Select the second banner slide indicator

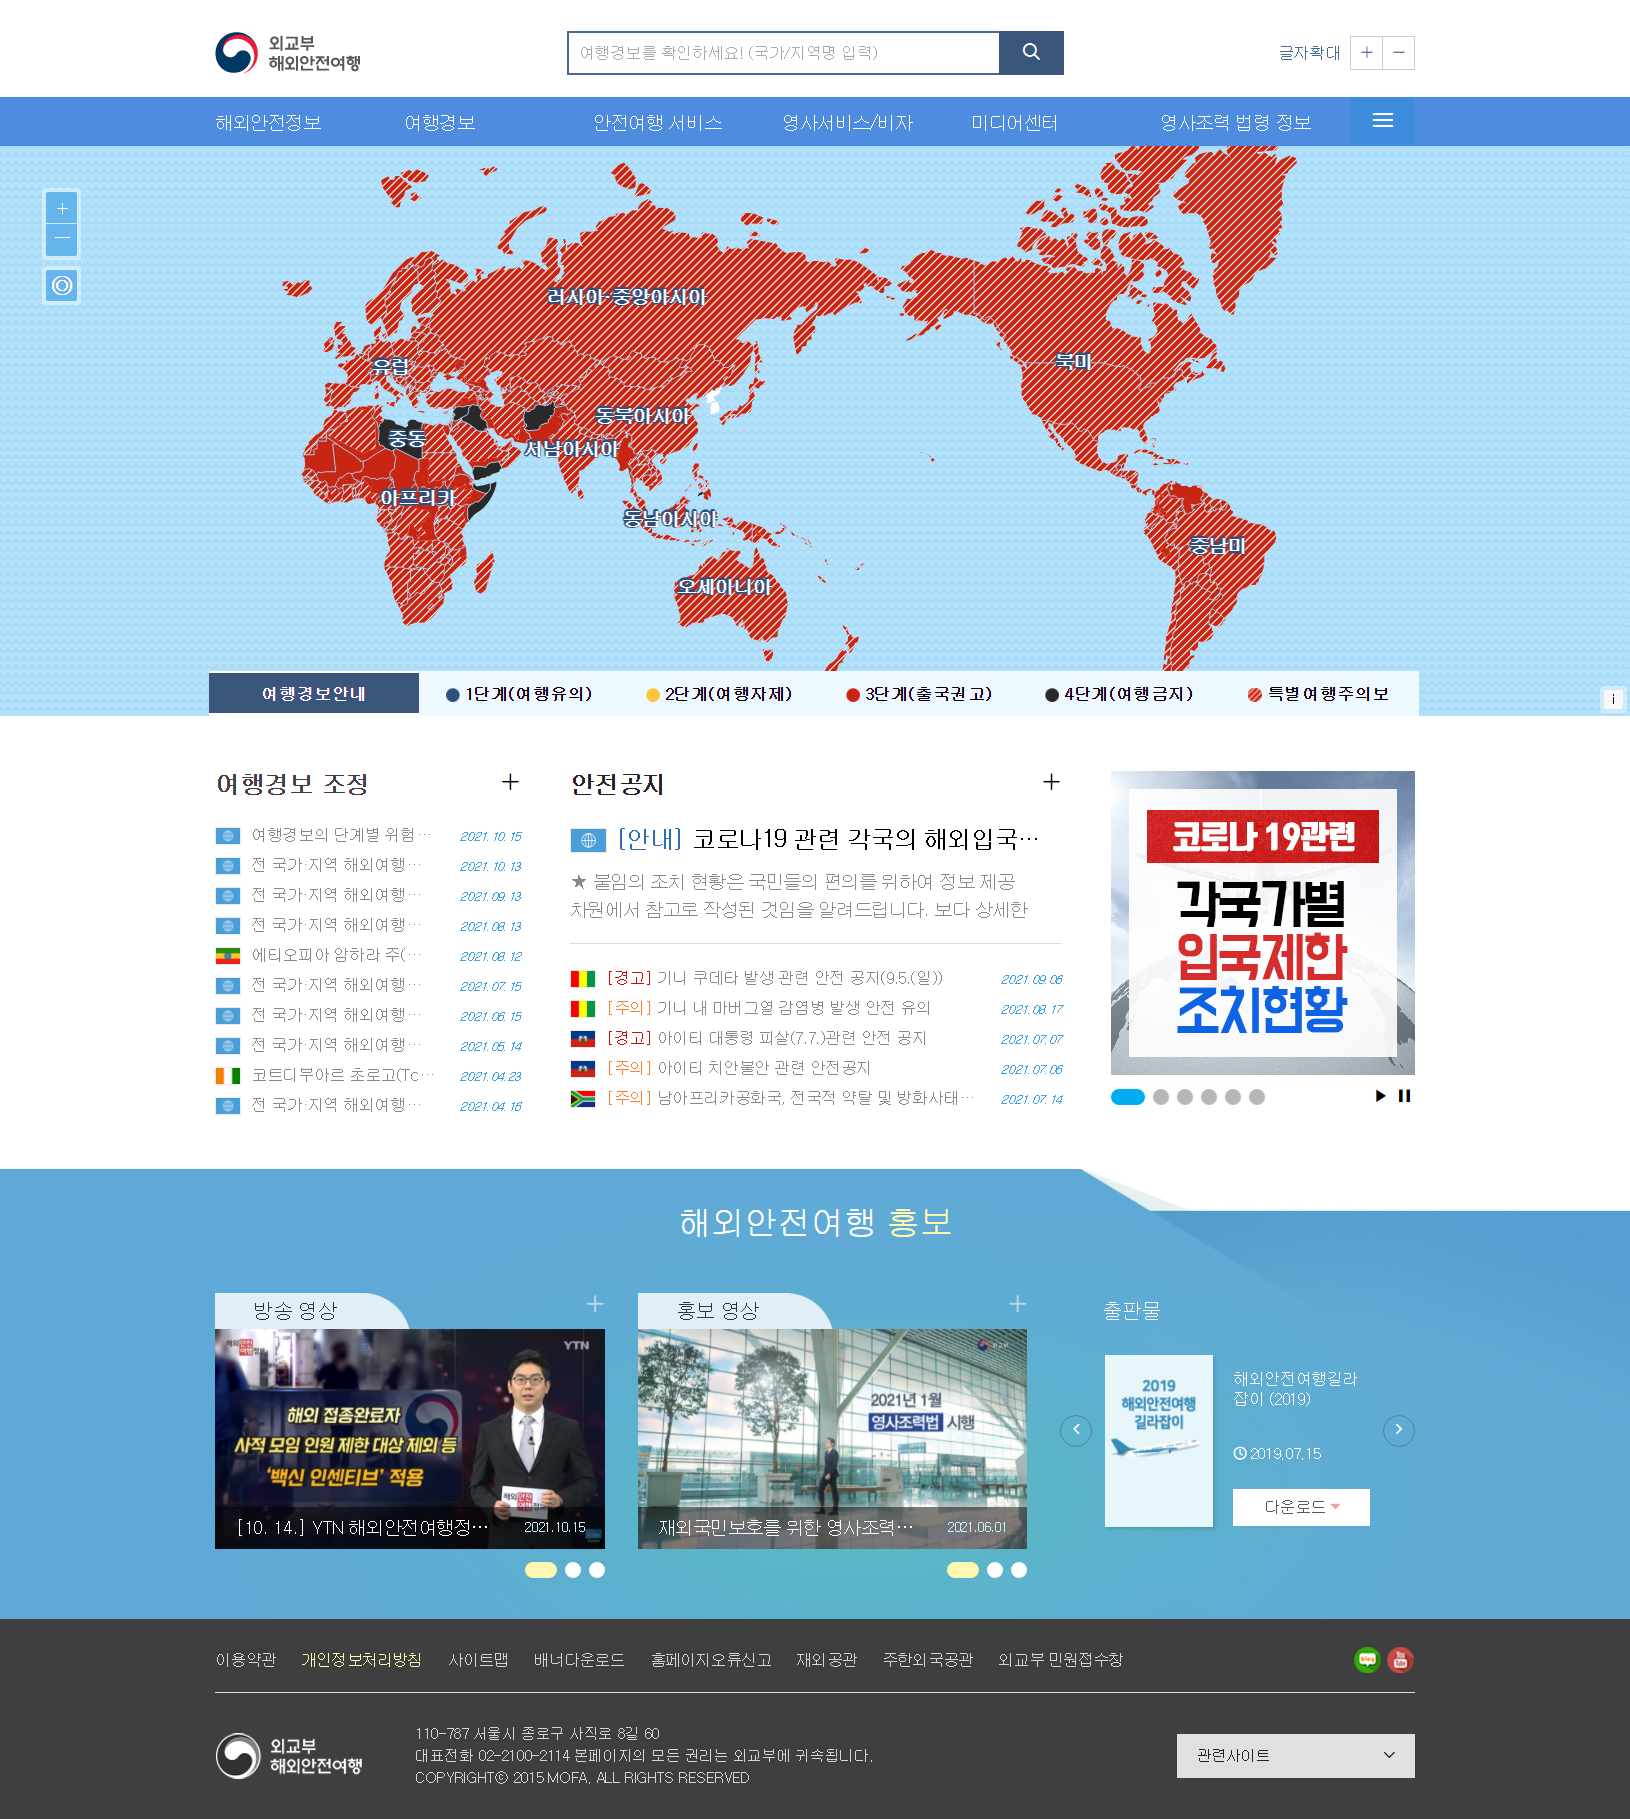1161,1097
